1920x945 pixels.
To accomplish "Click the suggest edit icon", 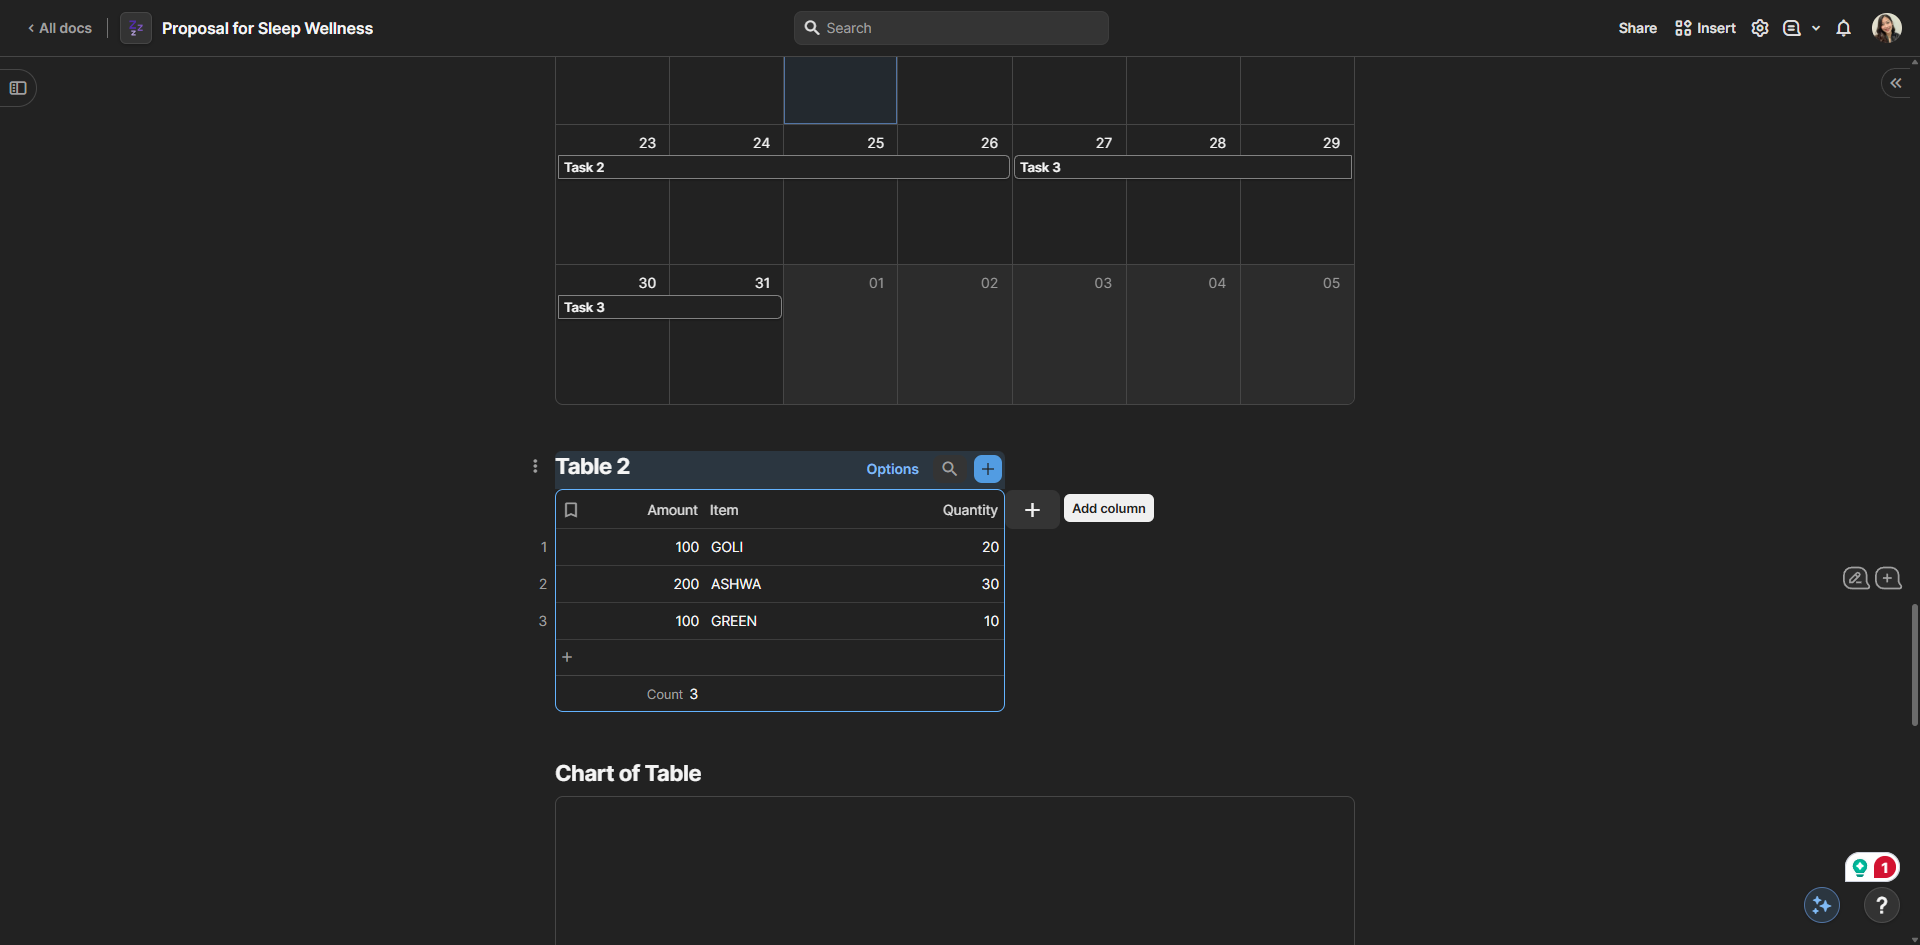I will [1856, 578].
